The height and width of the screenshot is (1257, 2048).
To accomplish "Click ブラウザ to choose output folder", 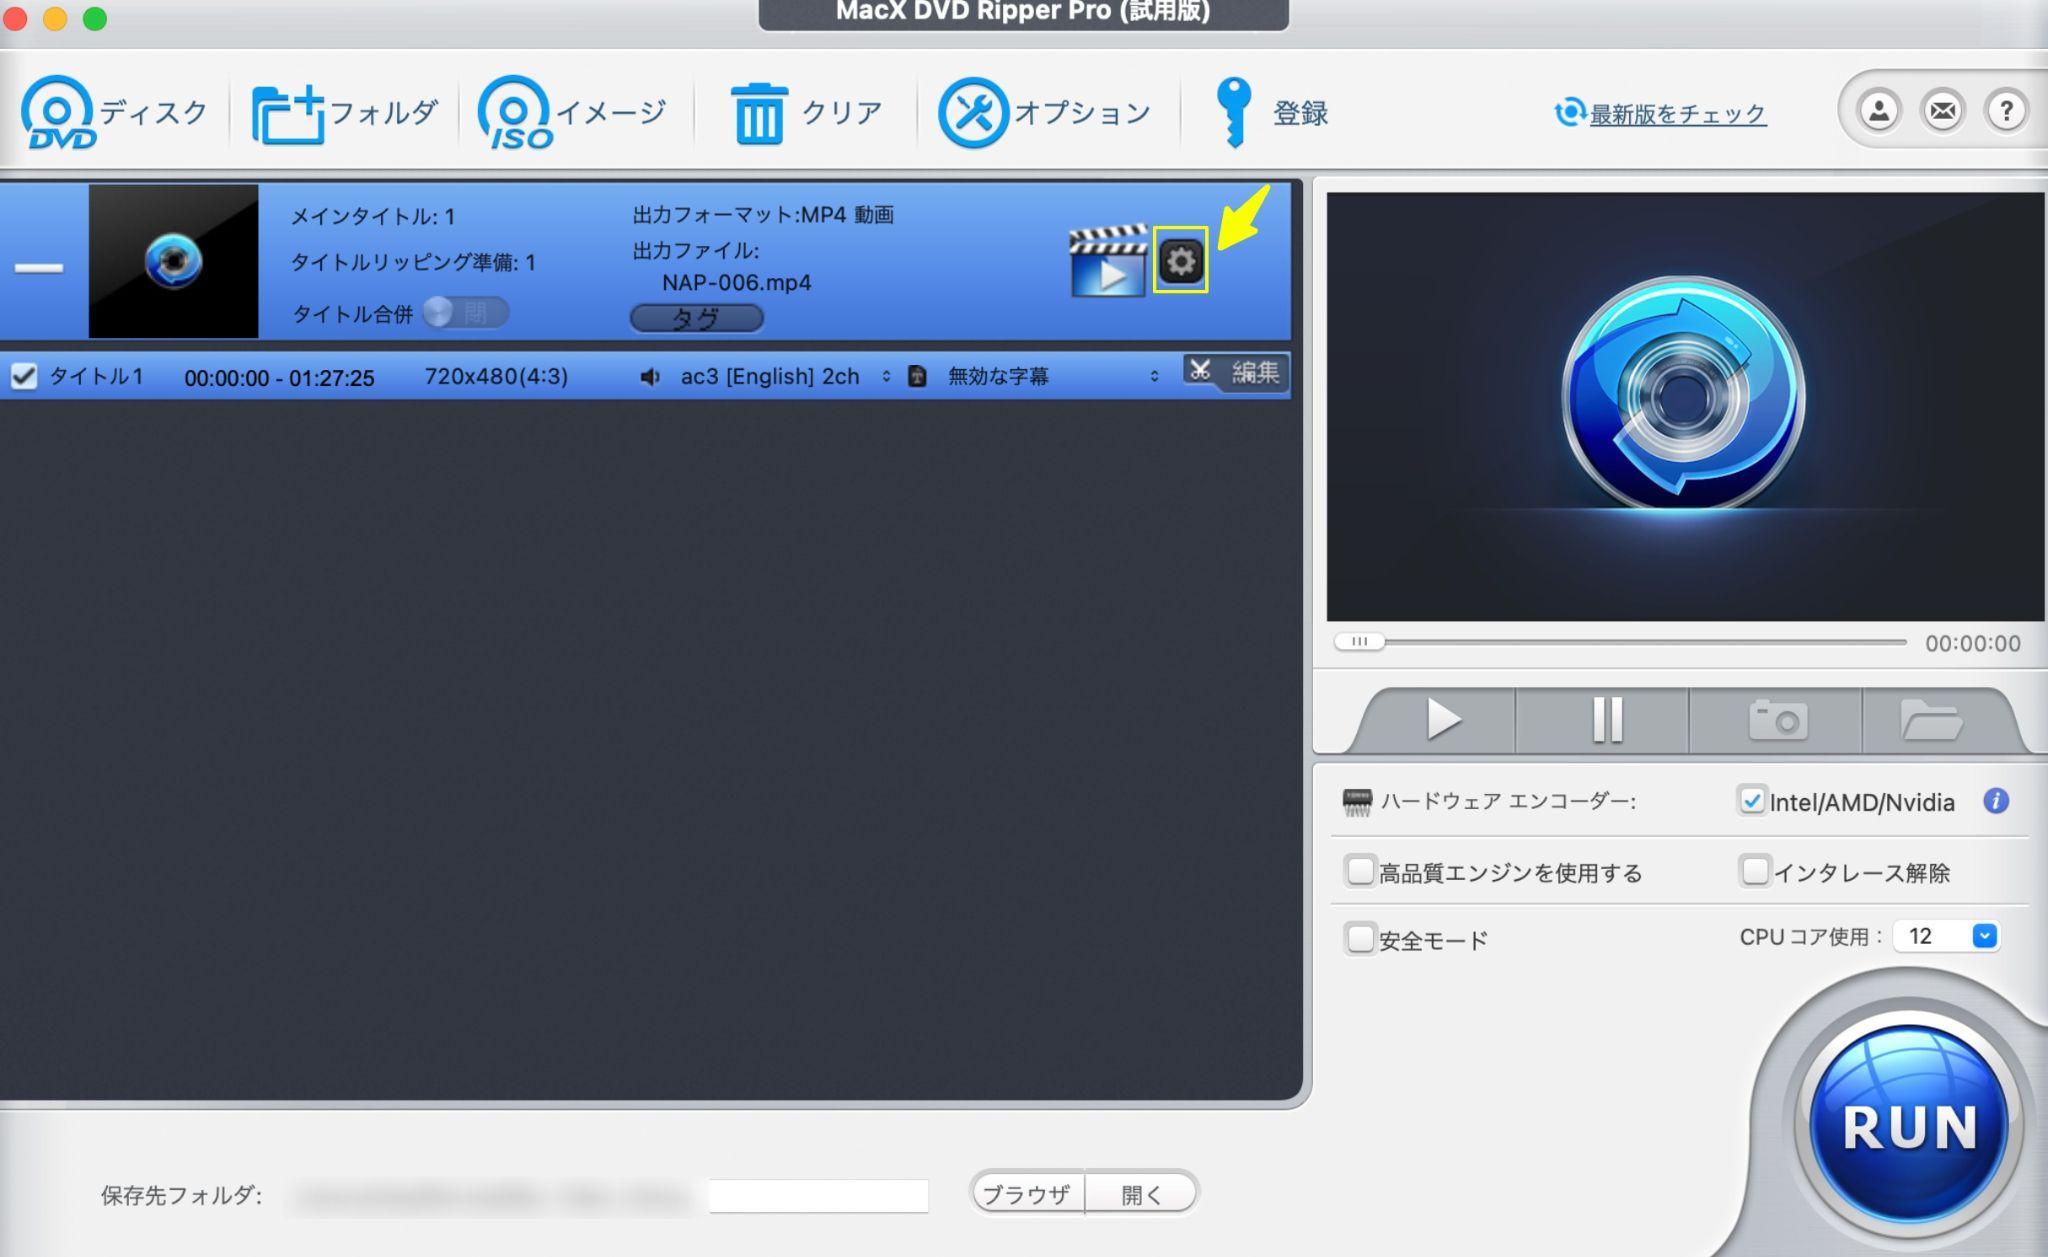I will click(x=1027, y=1194).
